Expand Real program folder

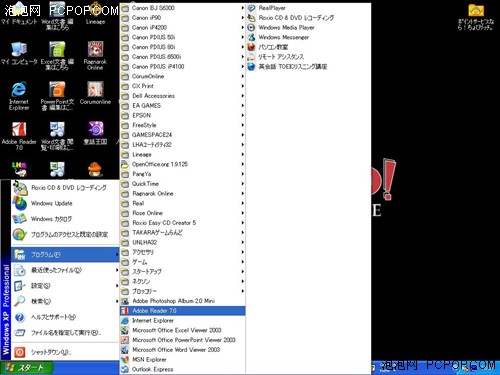coord(183,203)
